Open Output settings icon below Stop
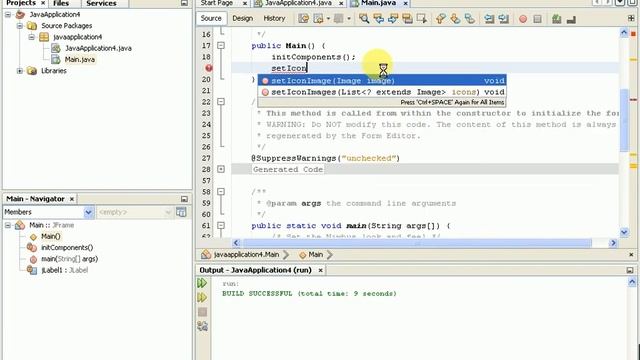This screenshot has width=640, height=360. (202, 326)
